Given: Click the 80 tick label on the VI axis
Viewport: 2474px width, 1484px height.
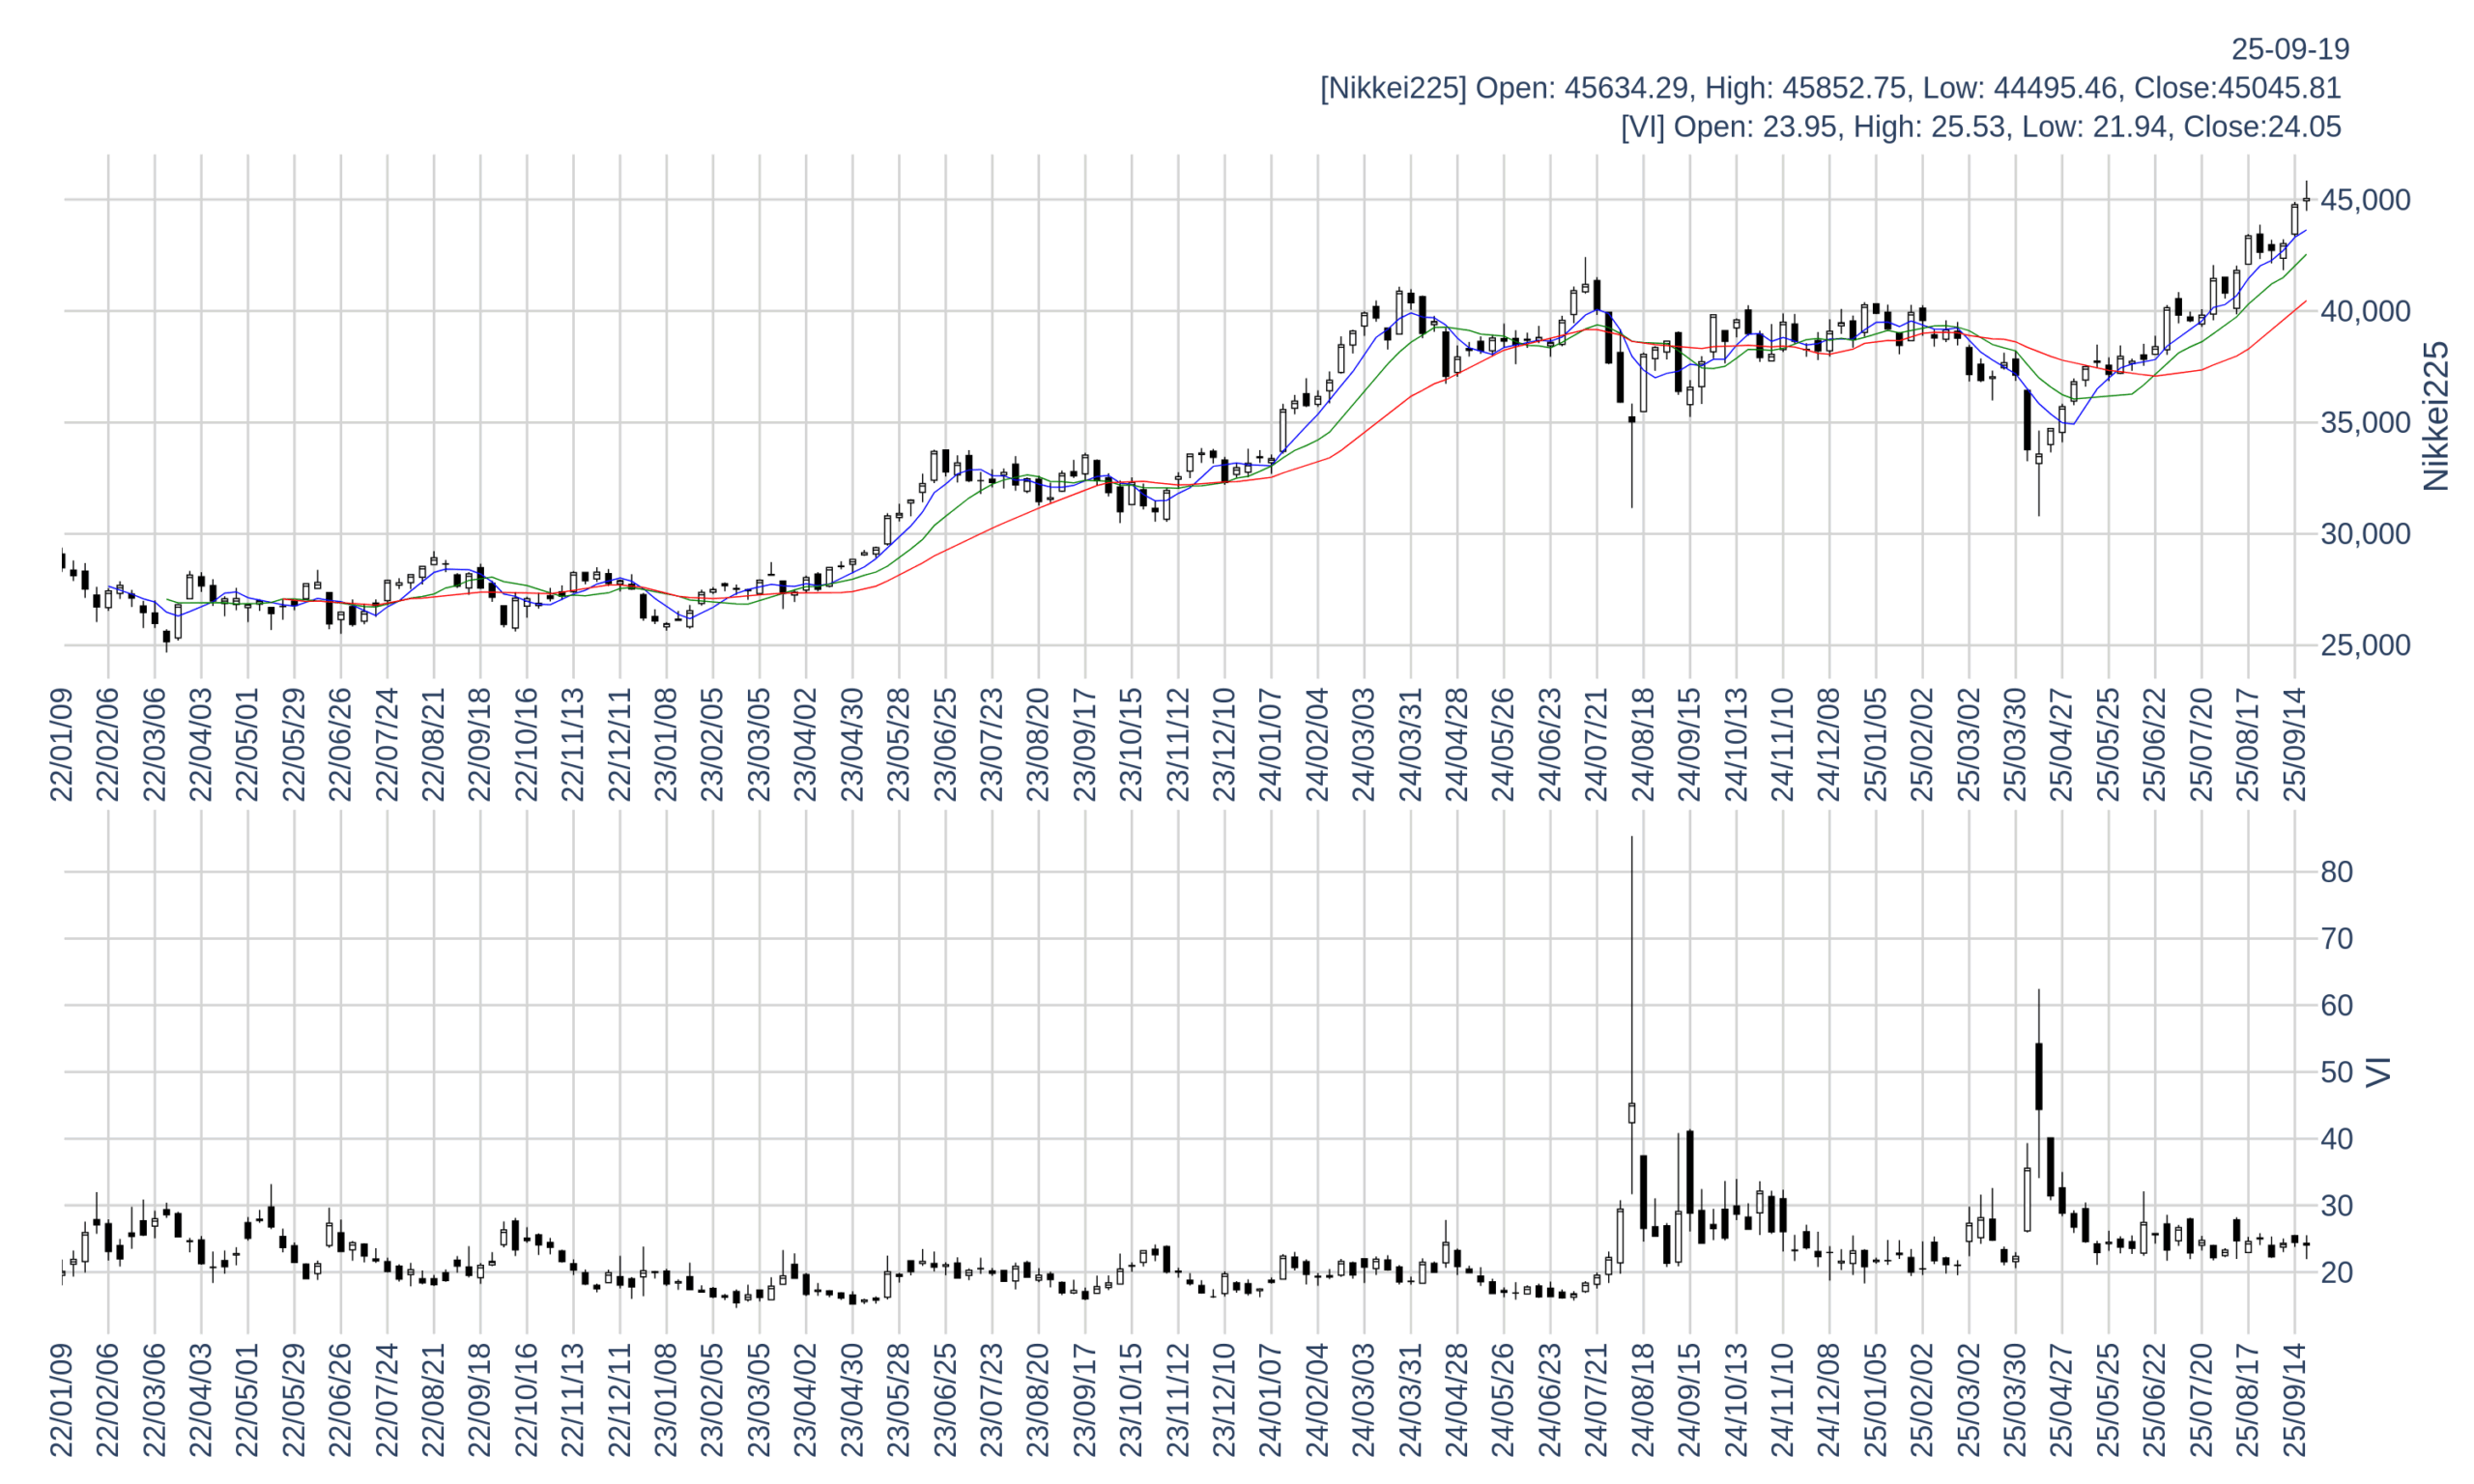Looking at the screenshot, I should (2337, 872).
